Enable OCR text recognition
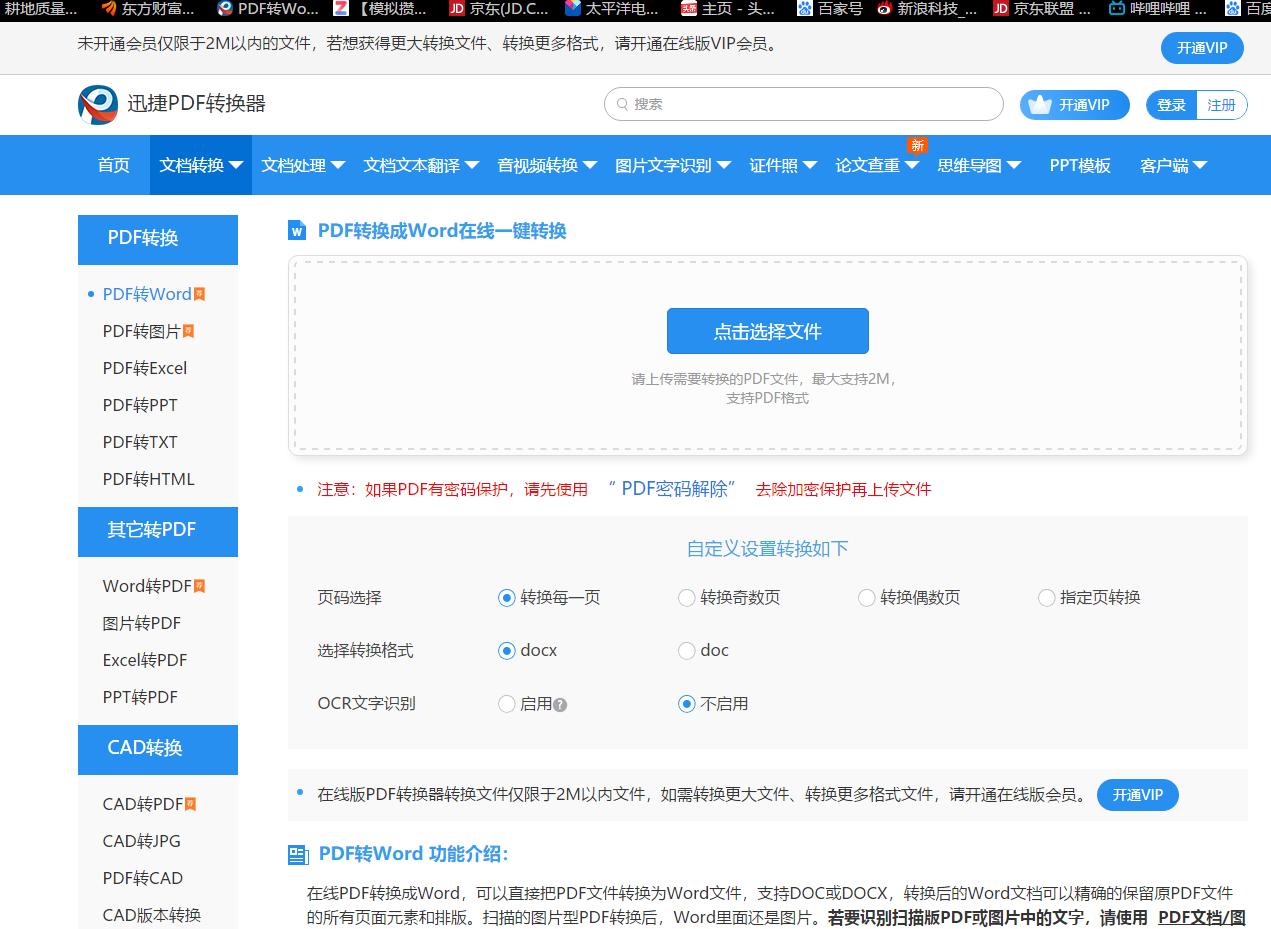The width and height of the screenshot is (1271, 929). click(x=506, y=704)
